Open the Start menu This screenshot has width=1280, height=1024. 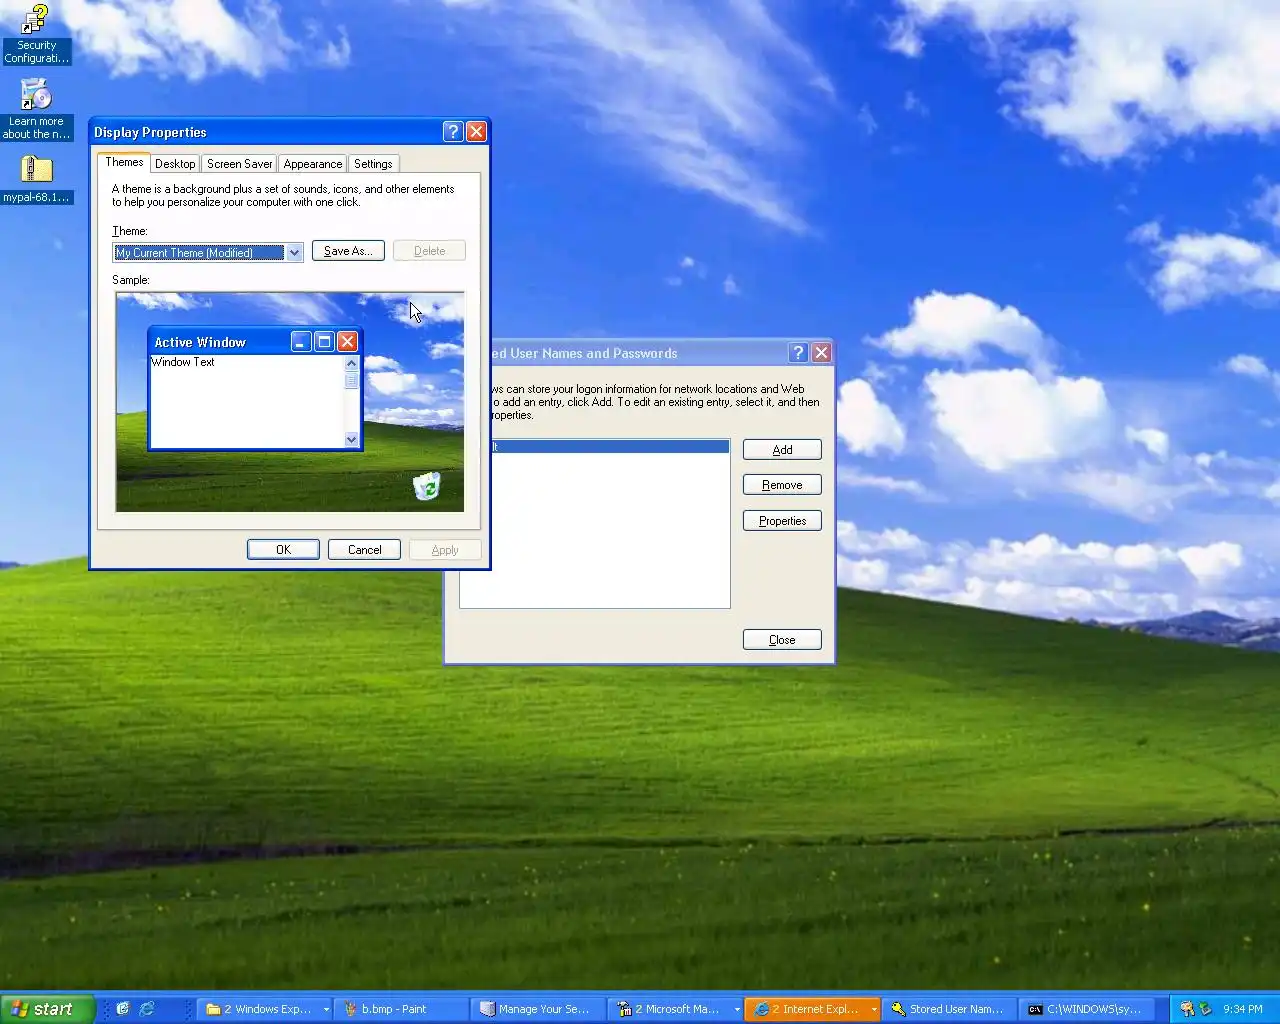pyautogui.click(x=47, y=1009)
